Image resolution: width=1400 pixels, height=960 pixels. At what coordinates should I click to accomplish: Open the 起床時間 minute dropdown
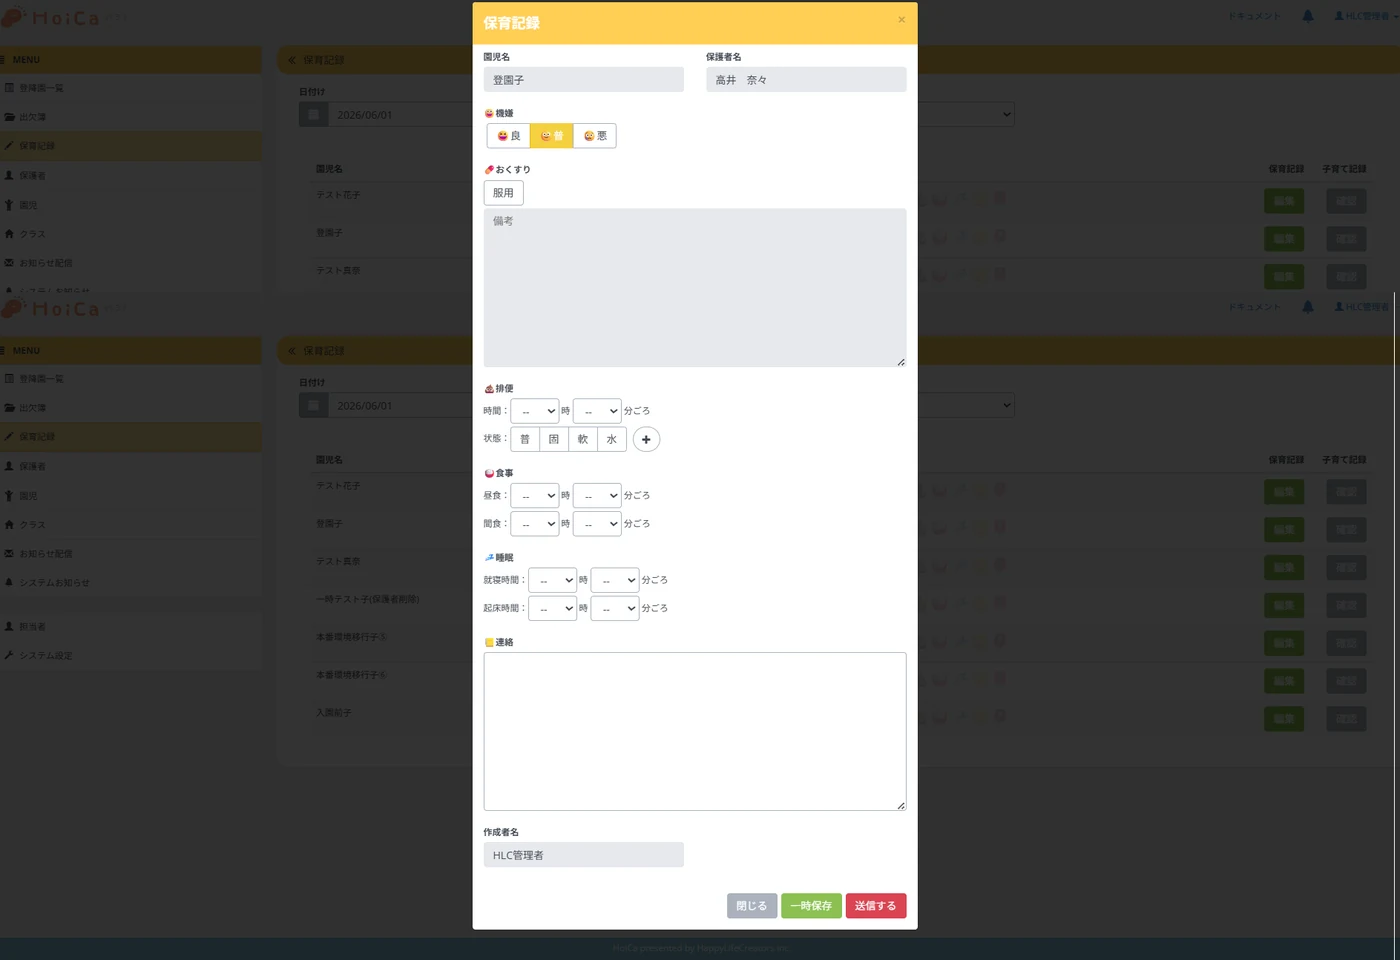pos(614,608)
